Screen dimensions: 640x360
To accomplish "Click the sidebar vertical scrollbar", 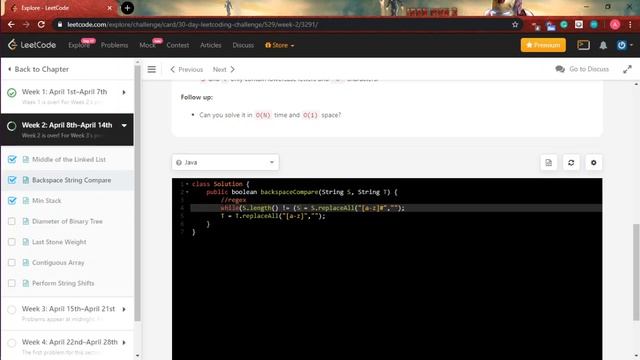I will 137,192.
